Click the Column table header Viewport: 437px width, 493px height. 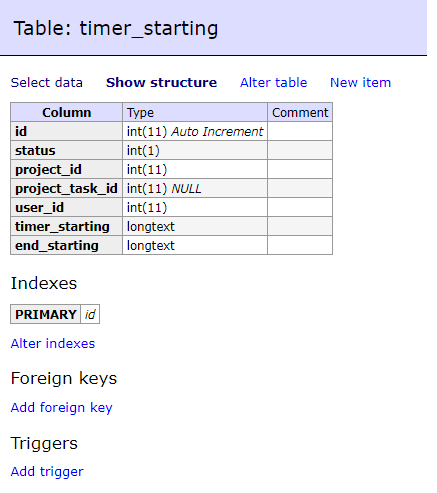pyautogui.click(x=67, y=112)
